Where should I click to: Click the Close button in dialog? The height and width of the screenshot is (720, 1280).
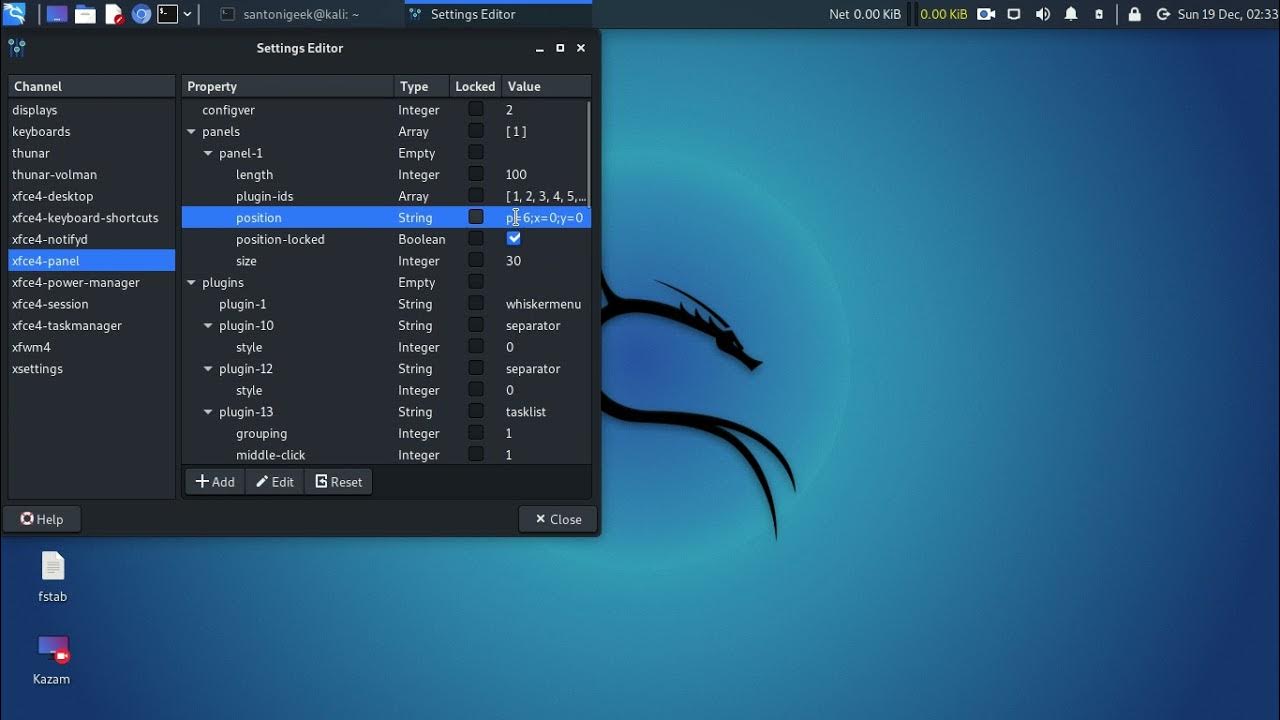tap(558, 519)
